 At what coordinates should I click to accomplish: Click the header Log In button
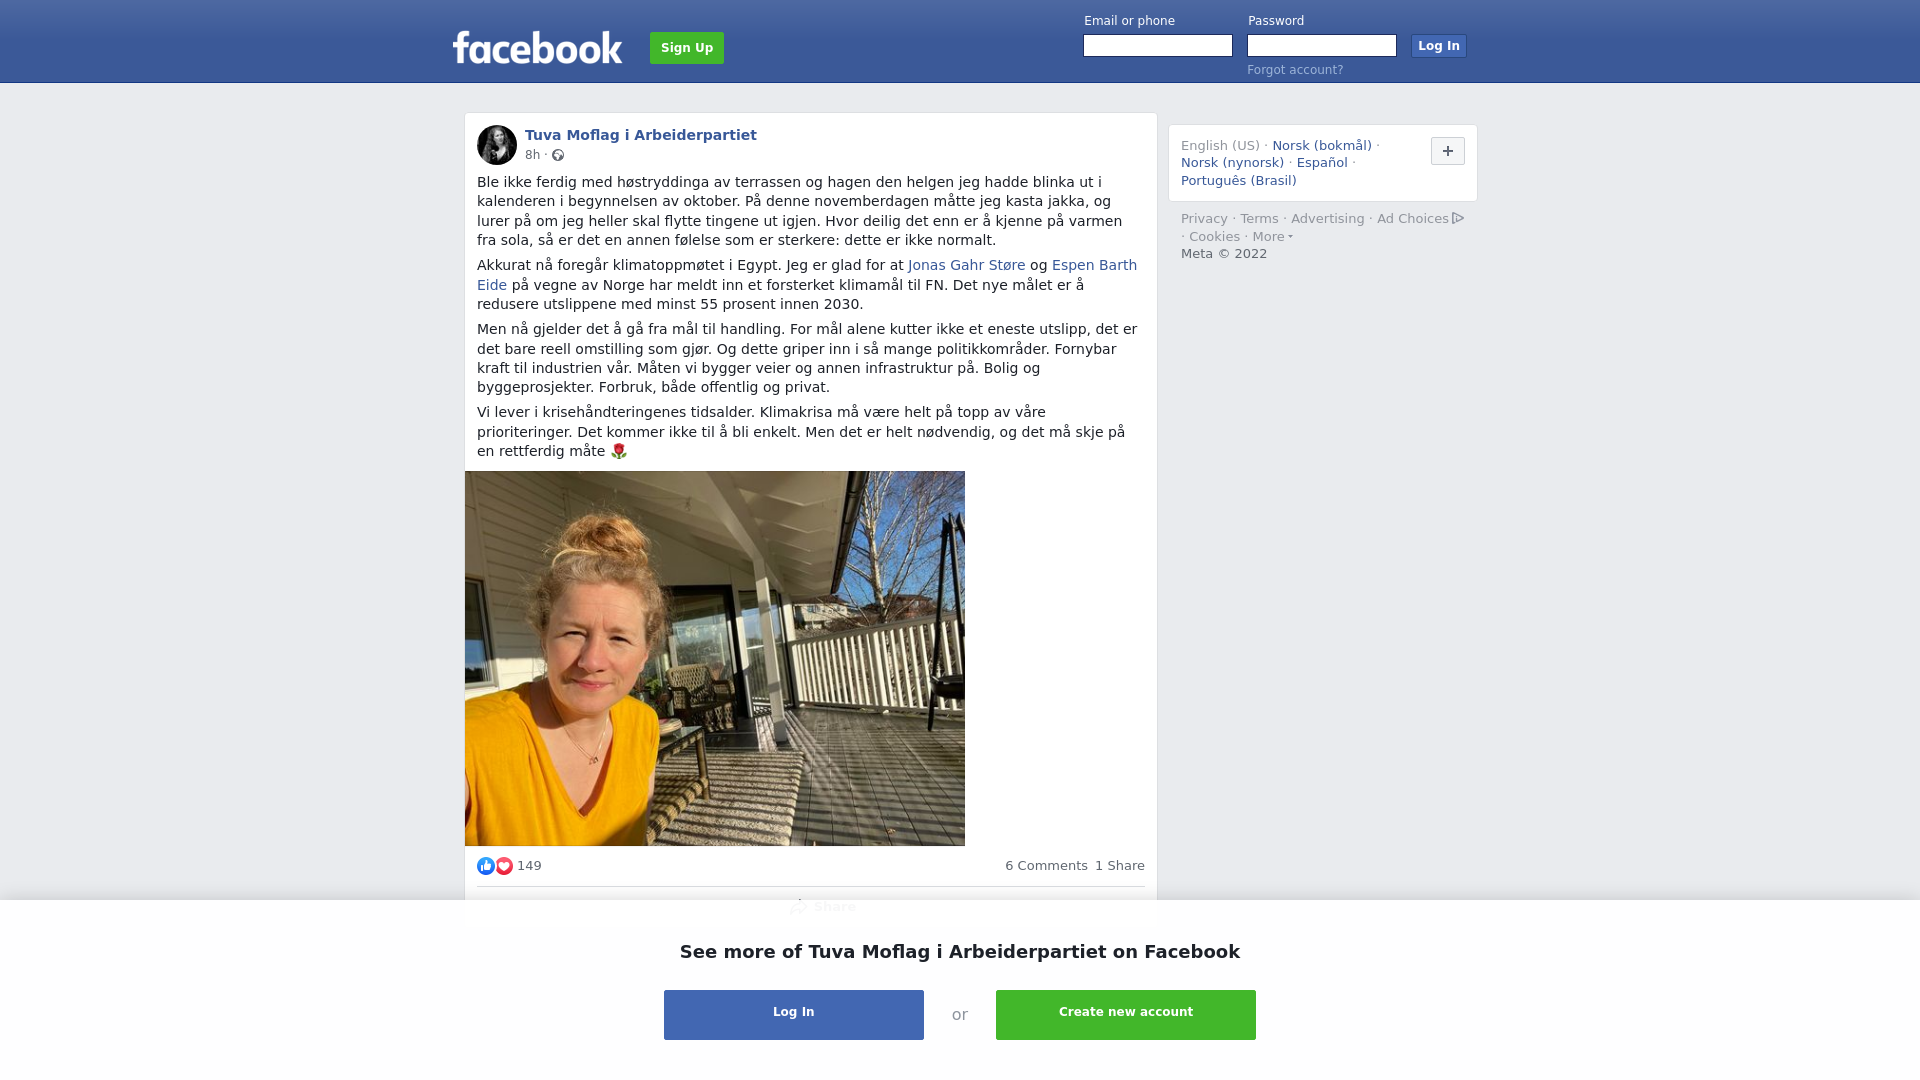(1439, 46)
